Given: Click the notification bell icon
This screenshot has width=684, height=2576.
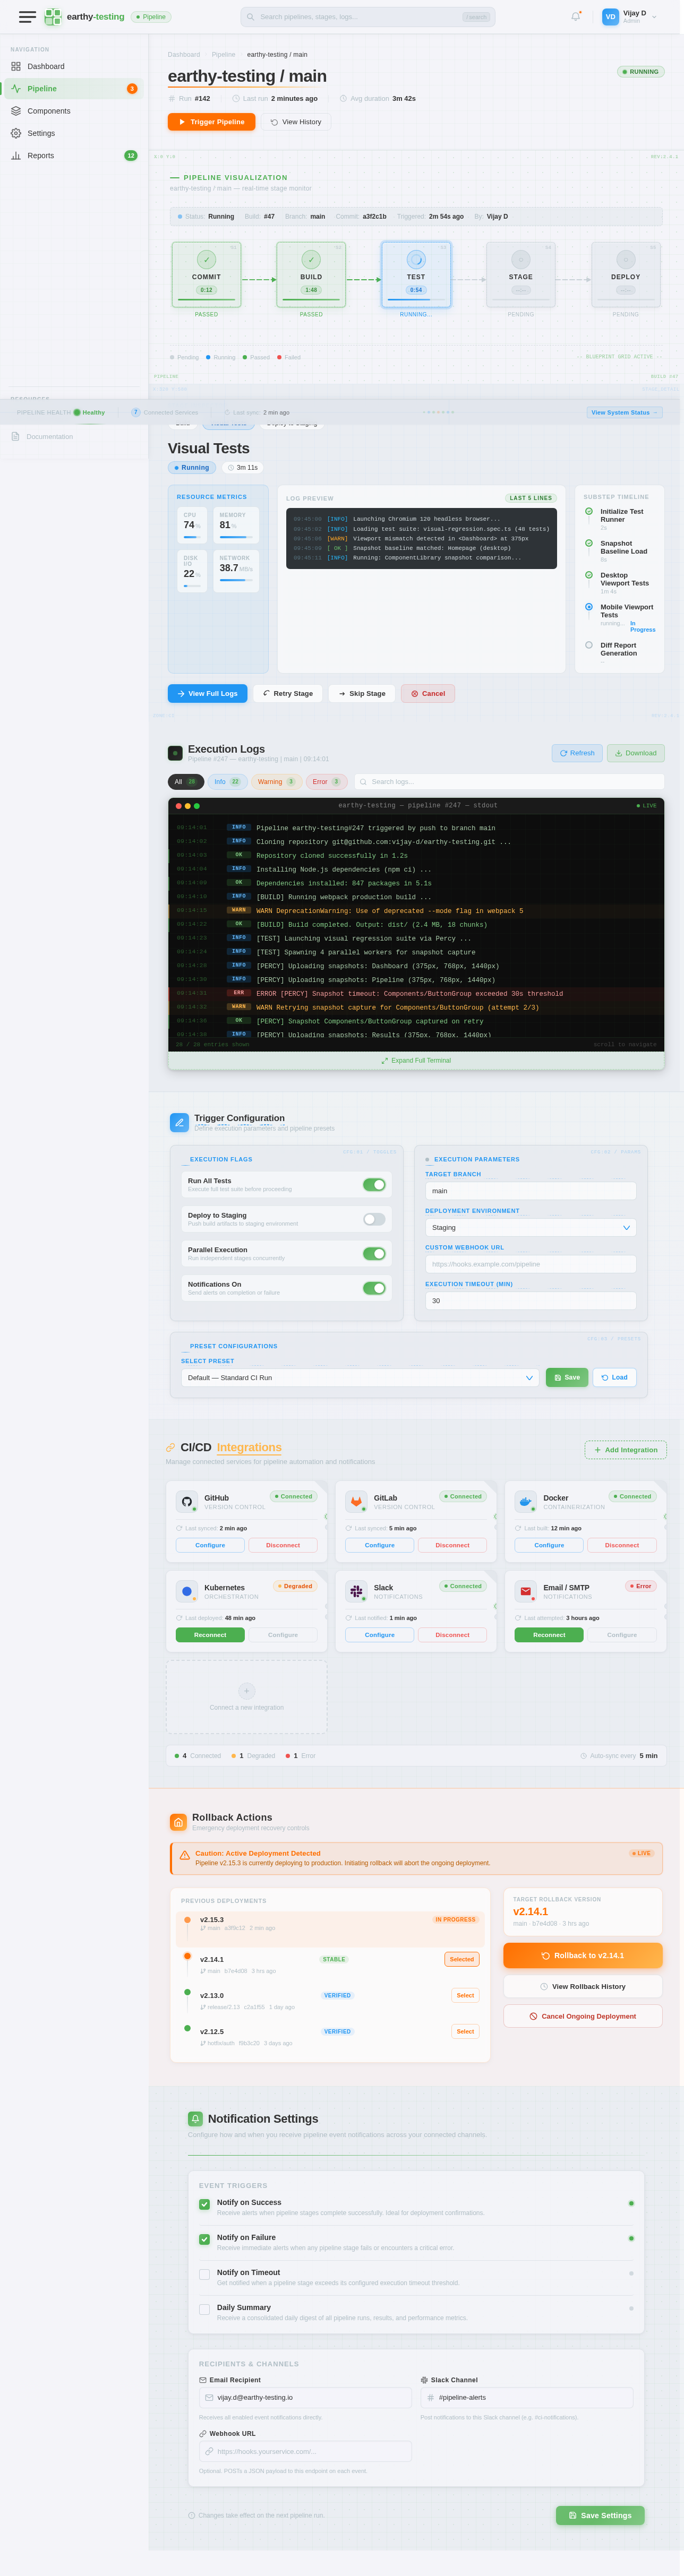Looking at the screenshot, I should [x=576, y=17].
